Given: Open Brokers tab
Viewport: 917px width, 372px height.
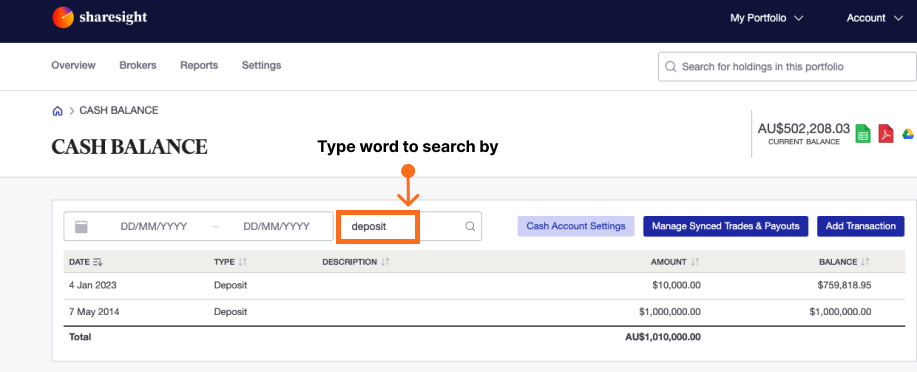Looking at the screenshot, I should (x=138, y=66).
